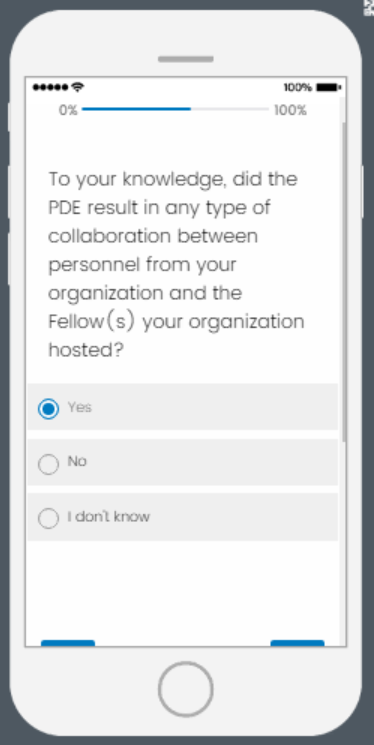Select the I don't know radio button
This screenshot has width=374, height=745.
pos(48,518)
